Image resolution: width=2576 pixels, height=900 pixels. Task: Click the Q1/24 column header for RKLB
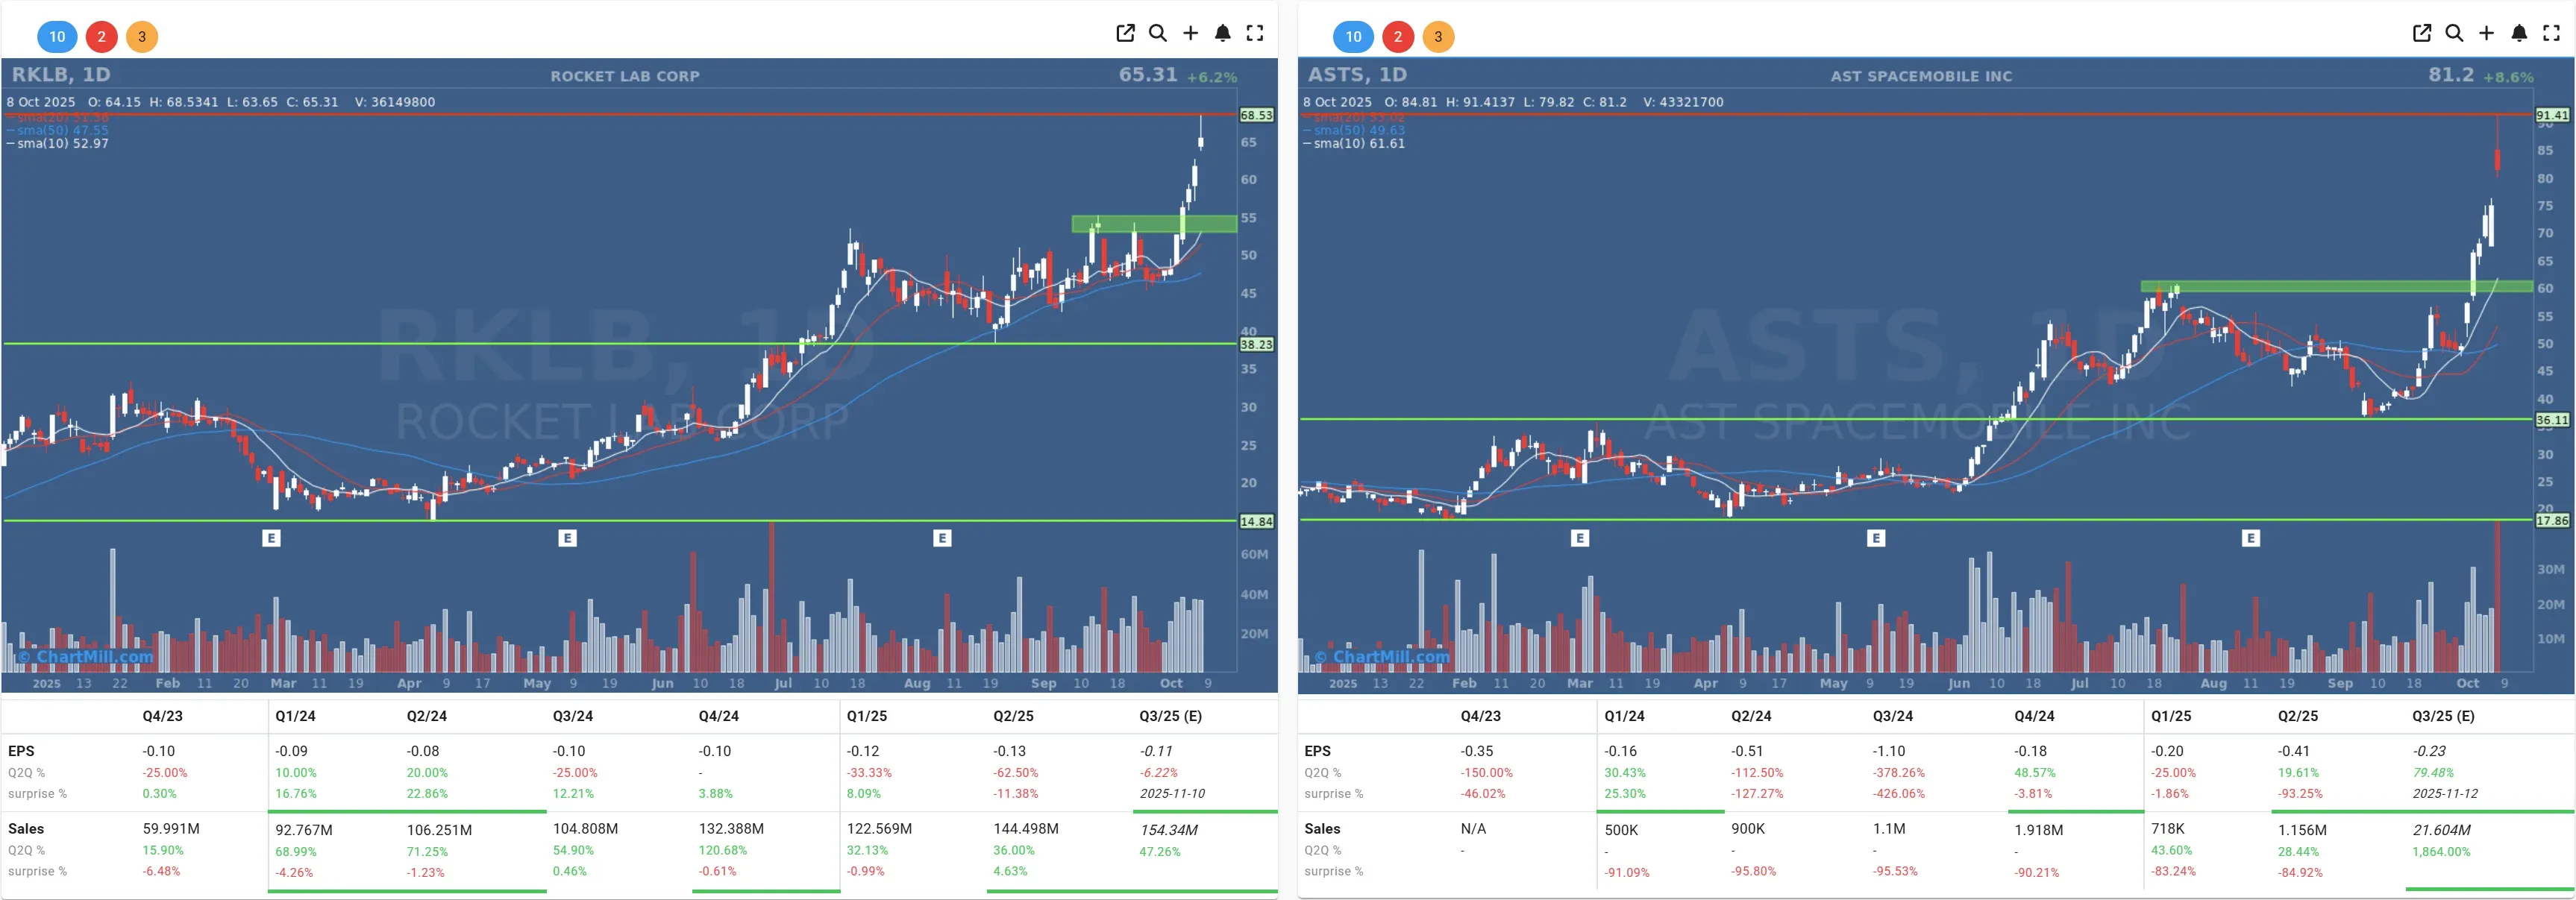click(x=295, y=716)
